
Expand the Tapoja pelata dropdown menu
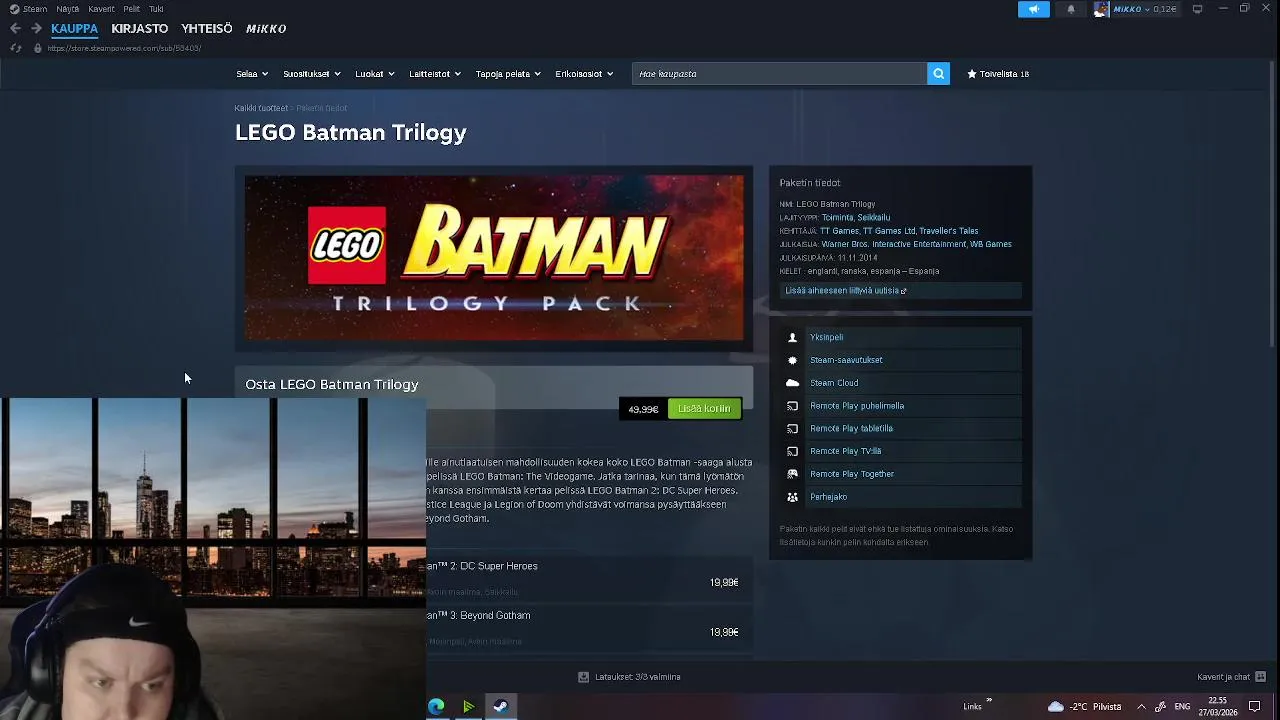point(508,74)
